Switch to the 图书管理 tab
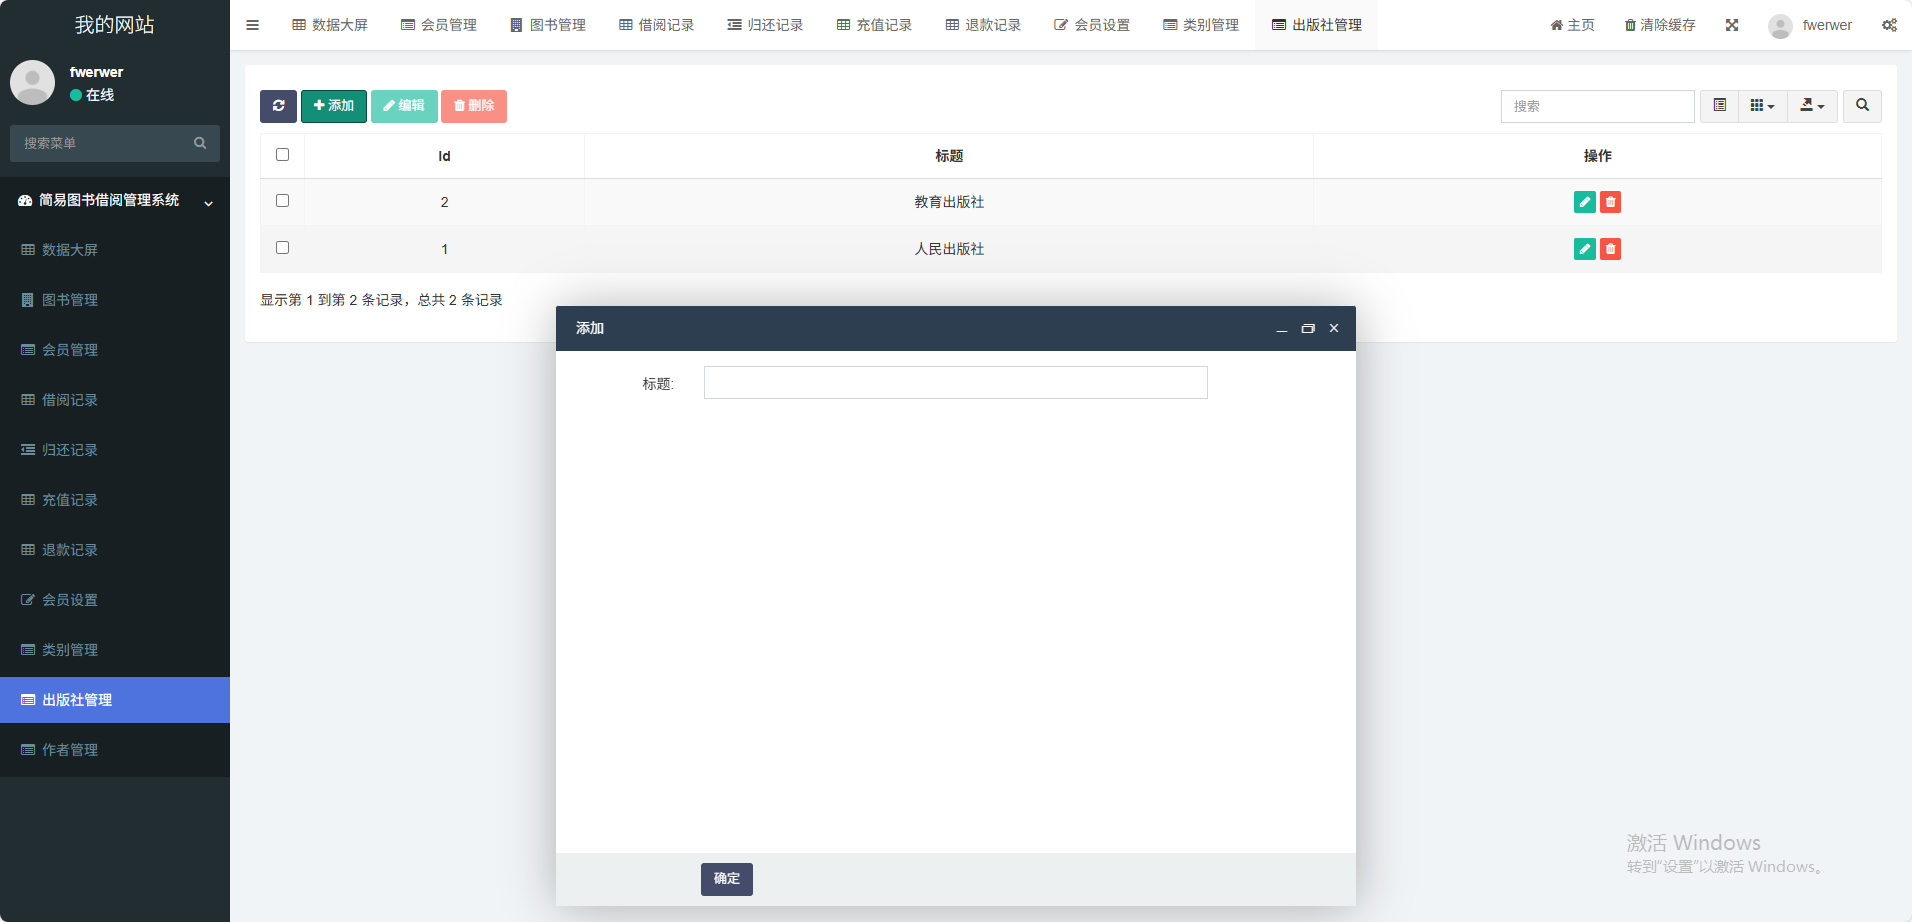Image resolution: width=1912 pixels, height=922 pixels. click(548, 25)
